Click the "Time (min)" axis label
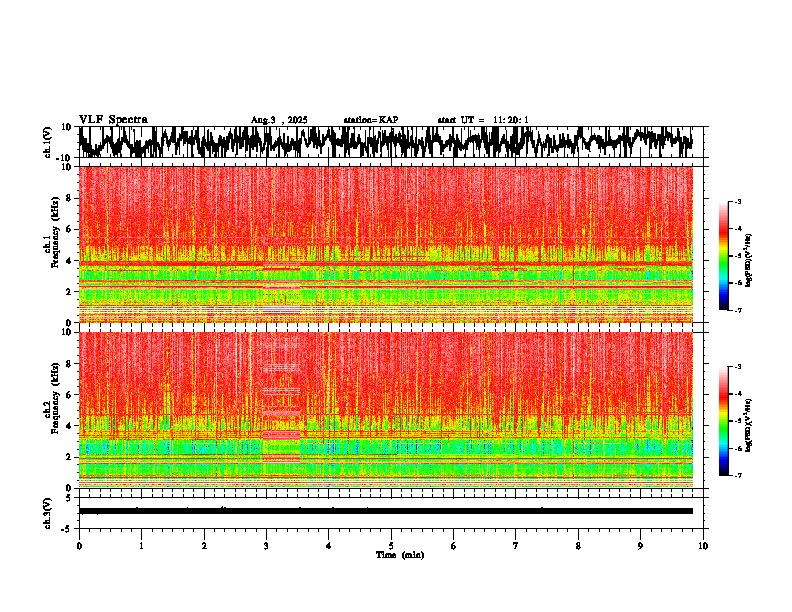 [400, 555]
